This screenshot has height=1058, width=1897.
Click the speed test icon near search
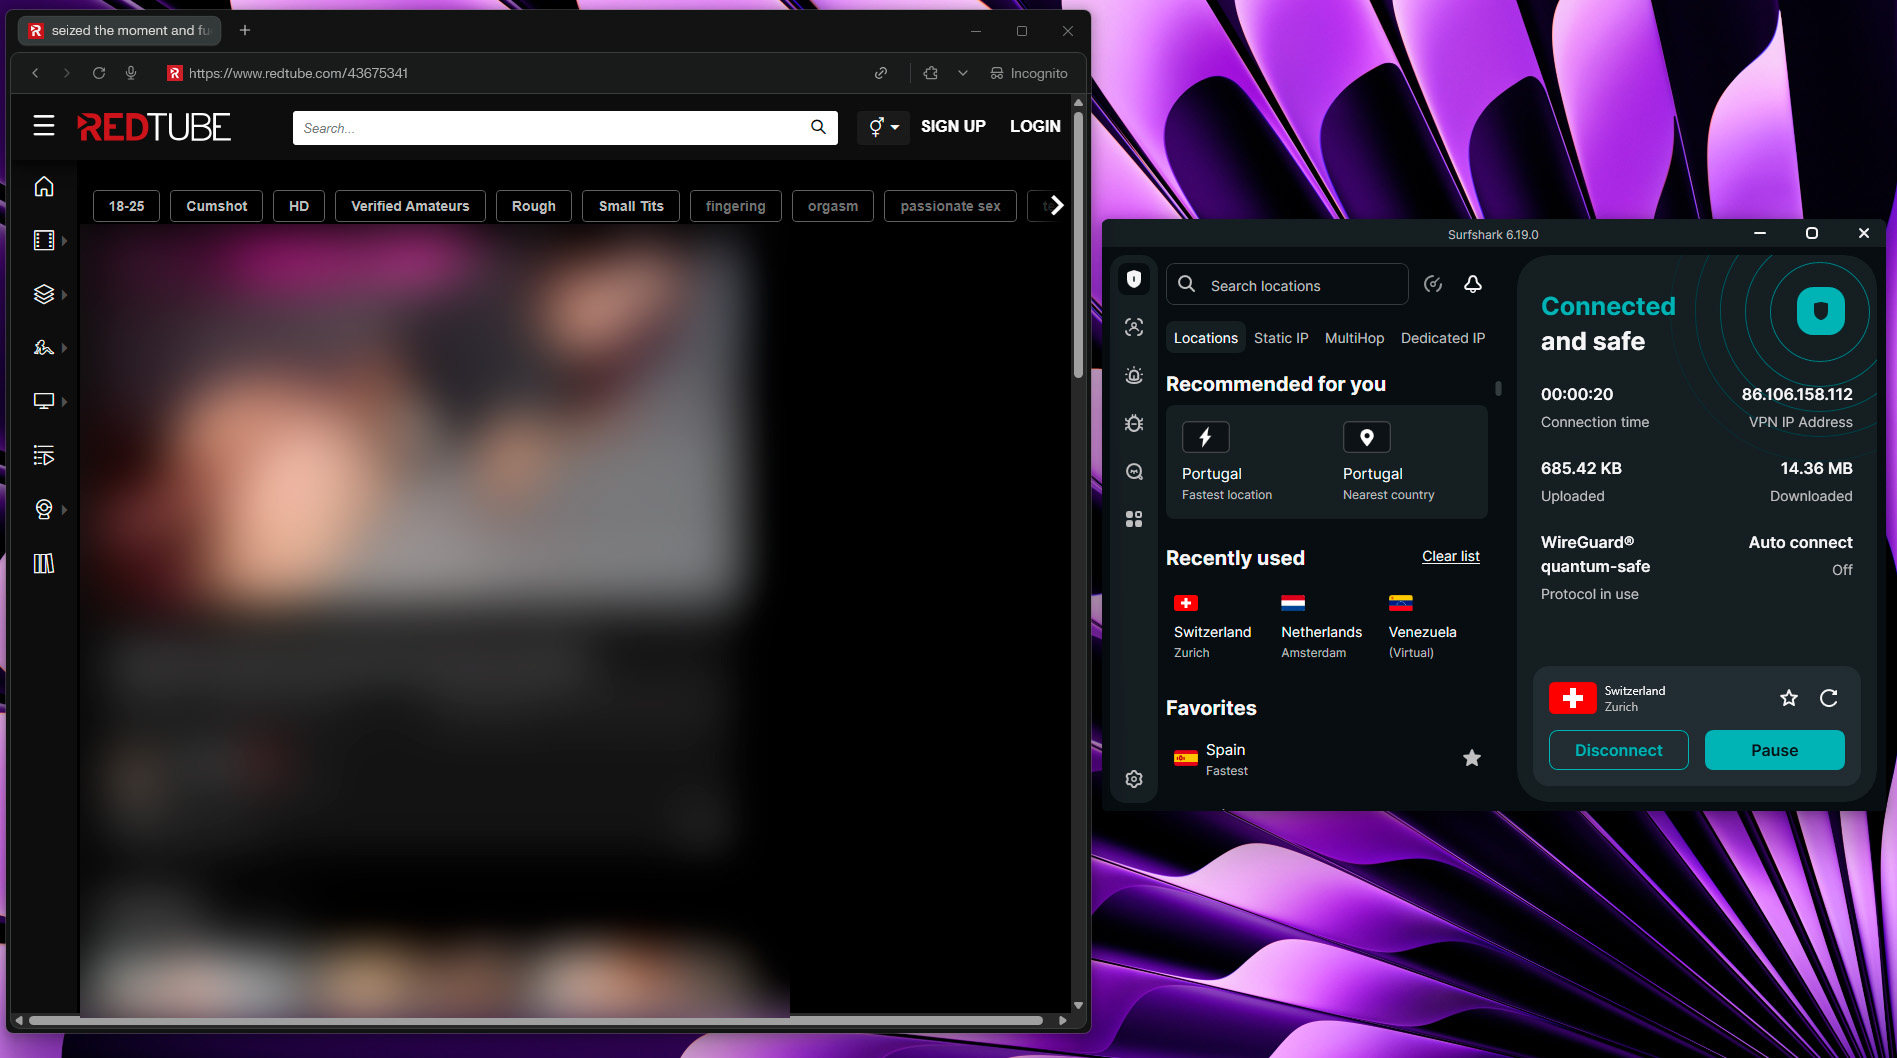point(1433,284)
